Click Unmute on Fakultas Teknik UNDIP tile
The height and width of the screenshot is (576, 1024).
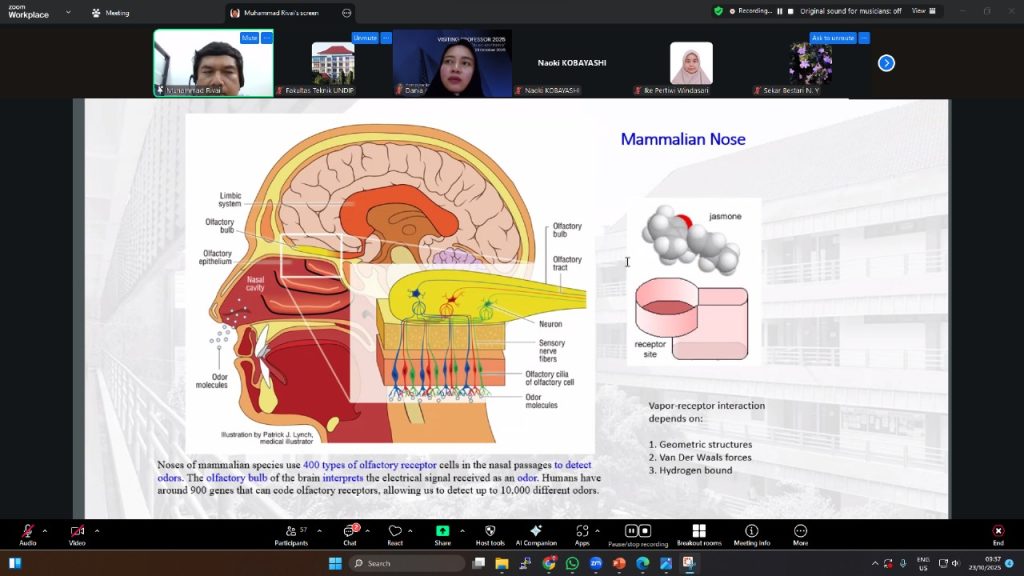click(364, 38)
